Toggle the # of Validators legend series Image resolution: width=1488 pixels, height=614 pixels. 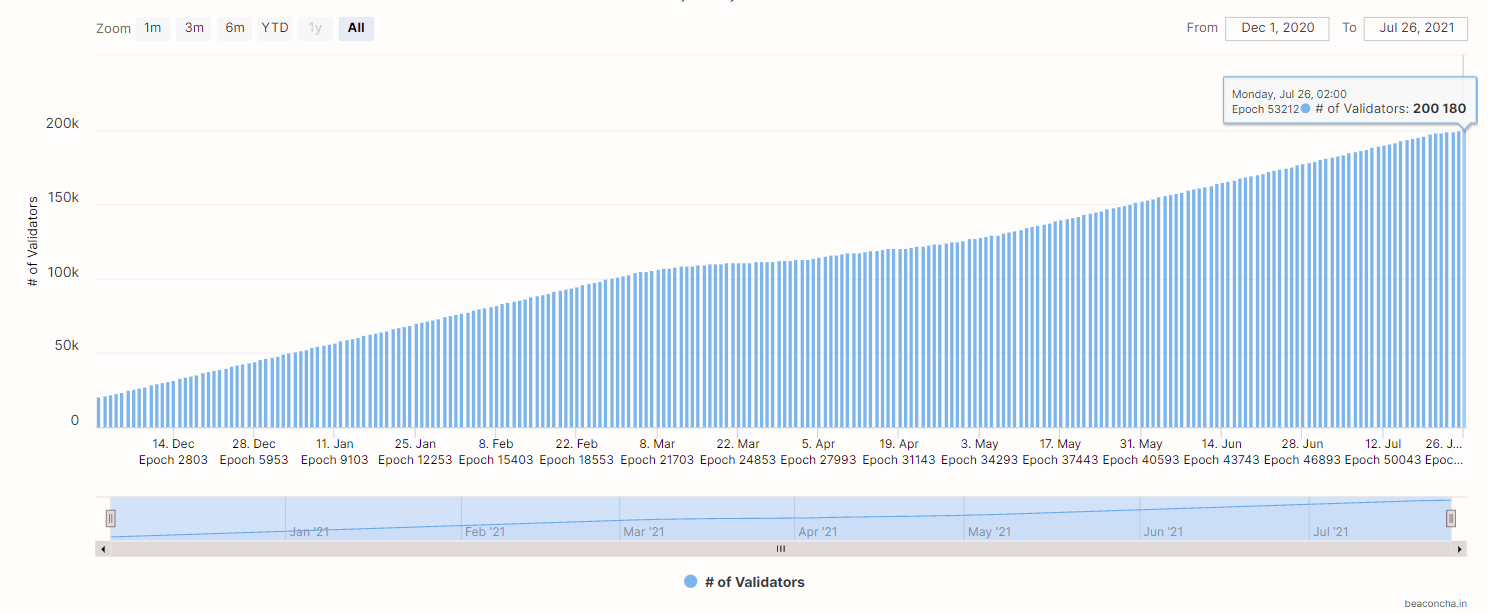[744, 582]
